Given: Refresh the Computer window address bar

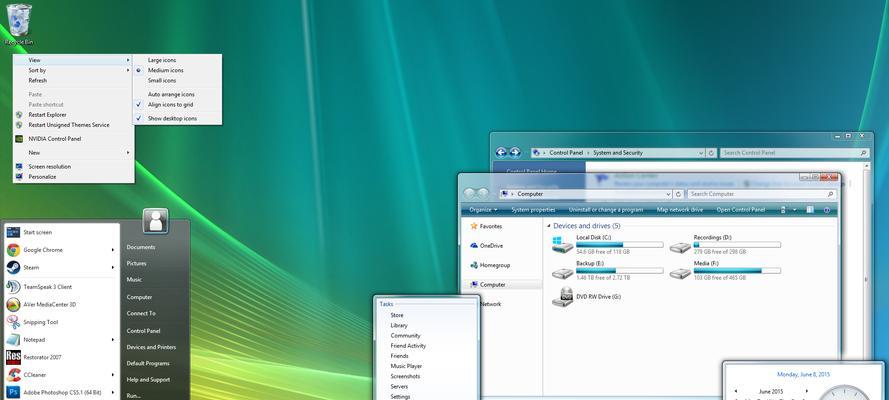Looking at the screenshot, I should (679, 194).
